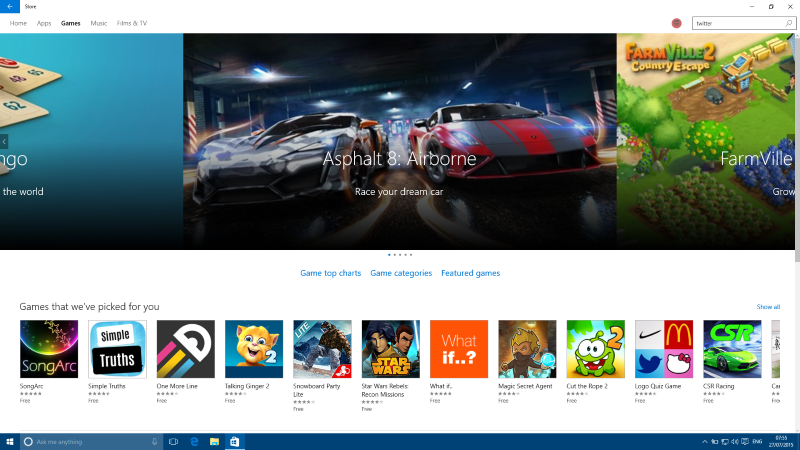The width and height of the screenshot is (800, 450).
Task: Select the first carousel page dot
Action: coord(389,255)
